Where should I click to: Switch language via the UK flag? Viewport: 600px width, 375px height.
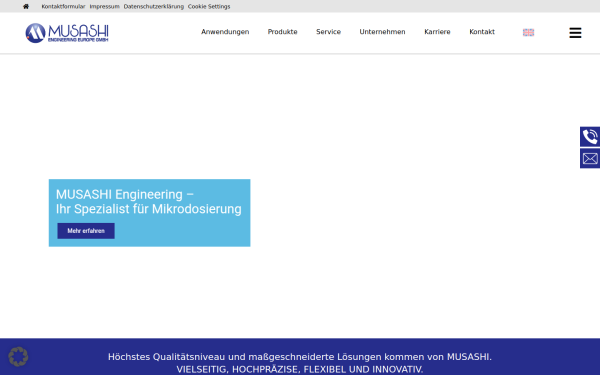[x=528, y=33]
